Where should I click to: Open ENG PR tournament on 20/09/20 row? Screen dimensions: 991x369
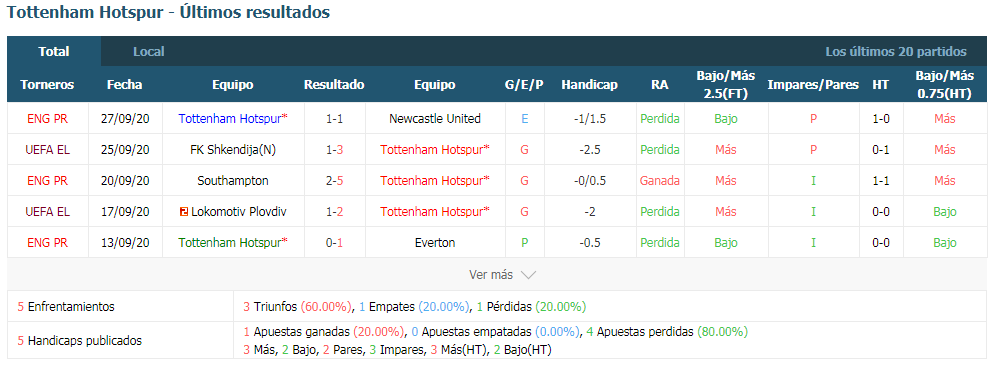click(x=47, y=181)
